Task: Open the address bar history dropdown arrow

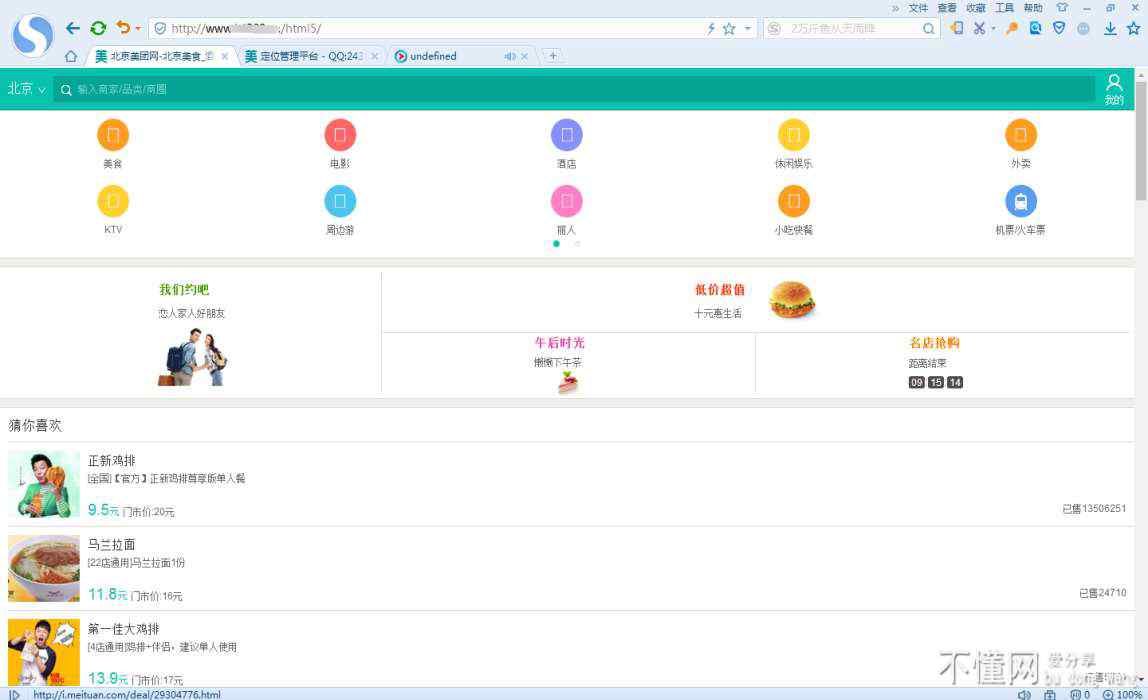Action: point(747,29)
